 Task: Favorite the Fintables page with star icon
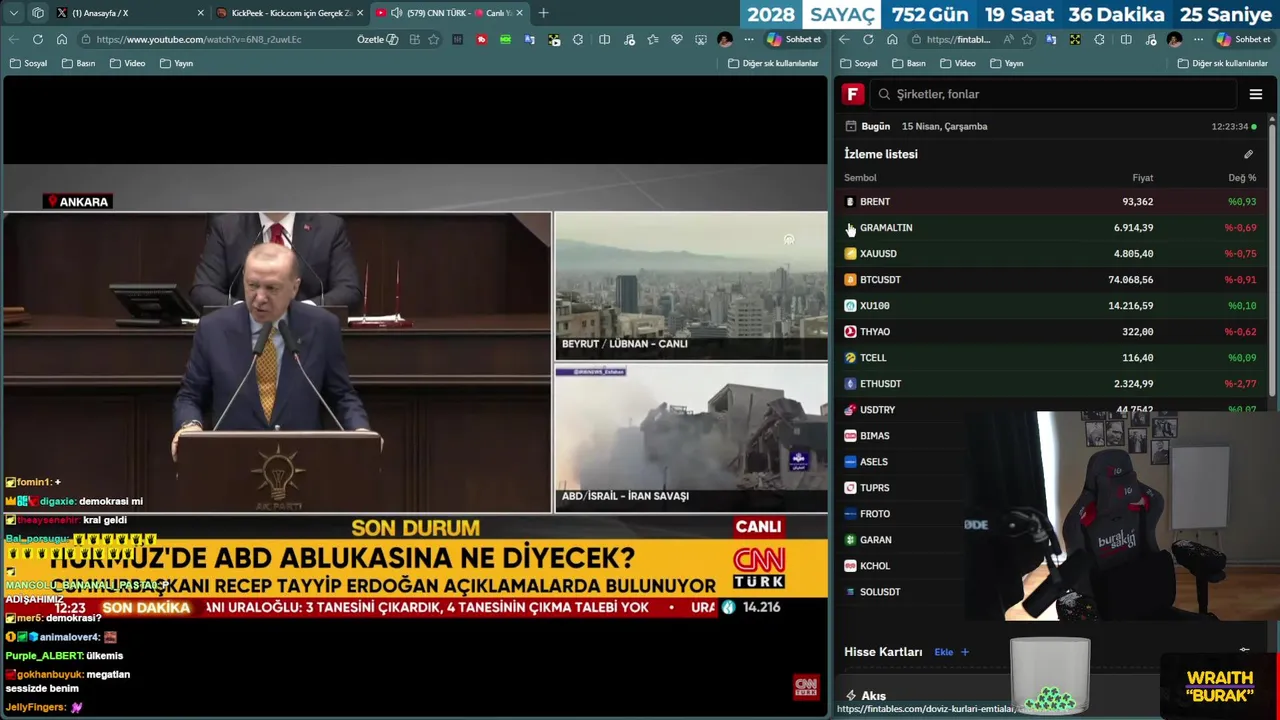tap(1027, 39)
